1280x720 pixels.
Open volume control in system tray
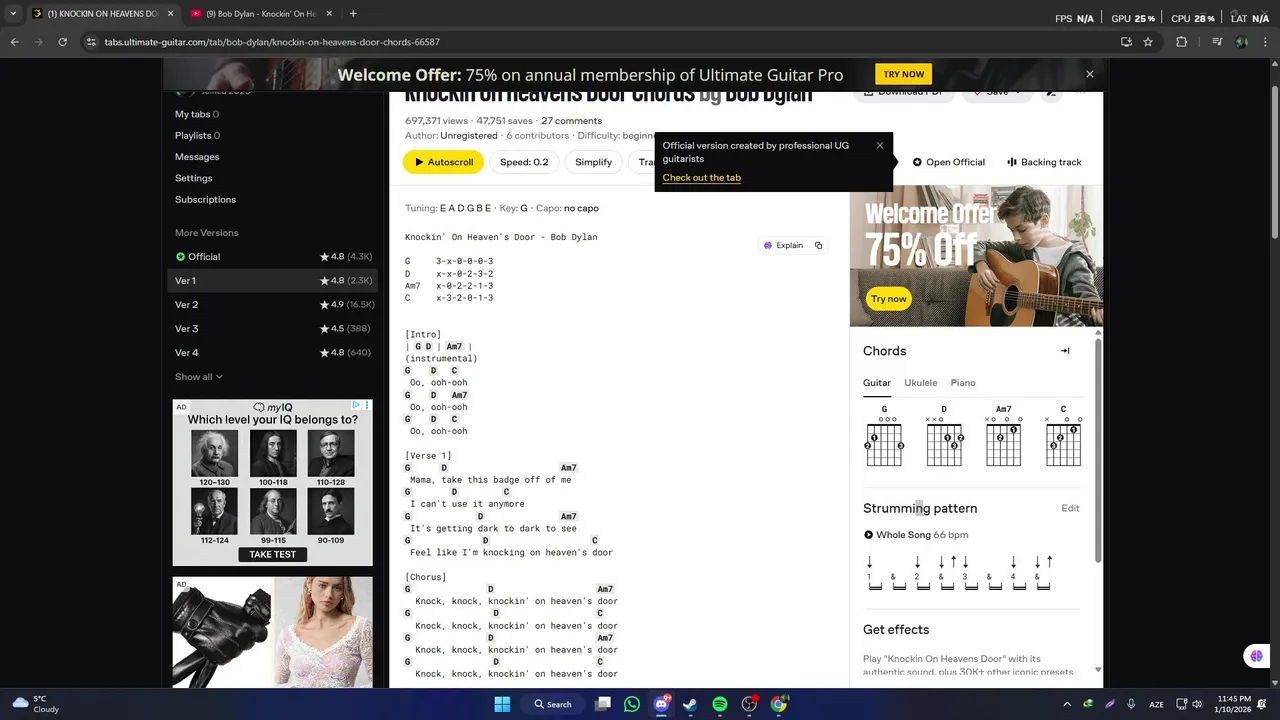coord(1197,704)
